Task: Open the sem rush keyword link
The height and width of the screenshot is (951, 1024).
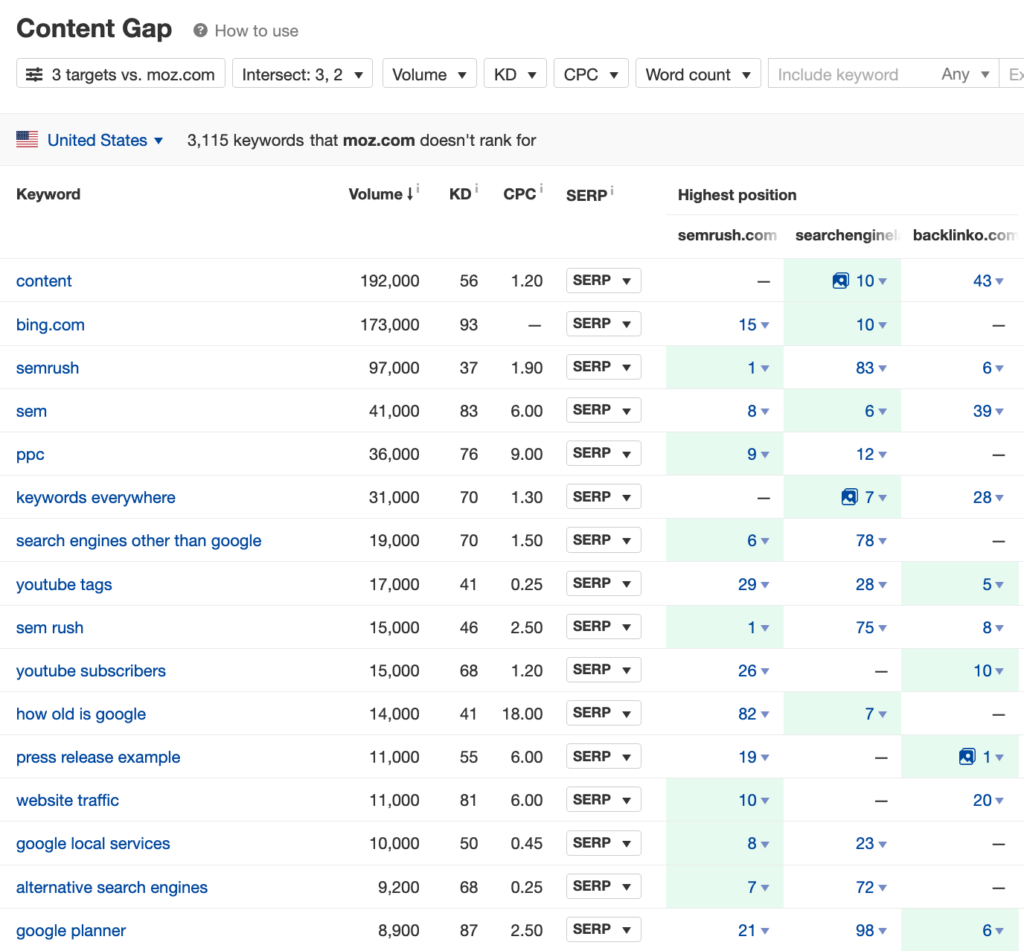Action: [50, 628]
